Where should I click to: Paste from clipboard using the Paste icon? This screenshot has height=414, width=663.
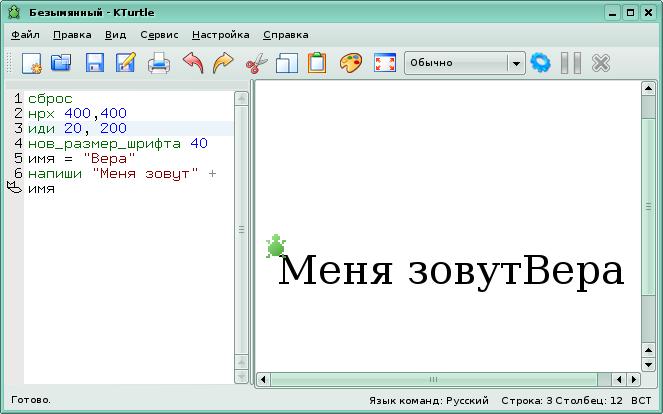point(317,63)
